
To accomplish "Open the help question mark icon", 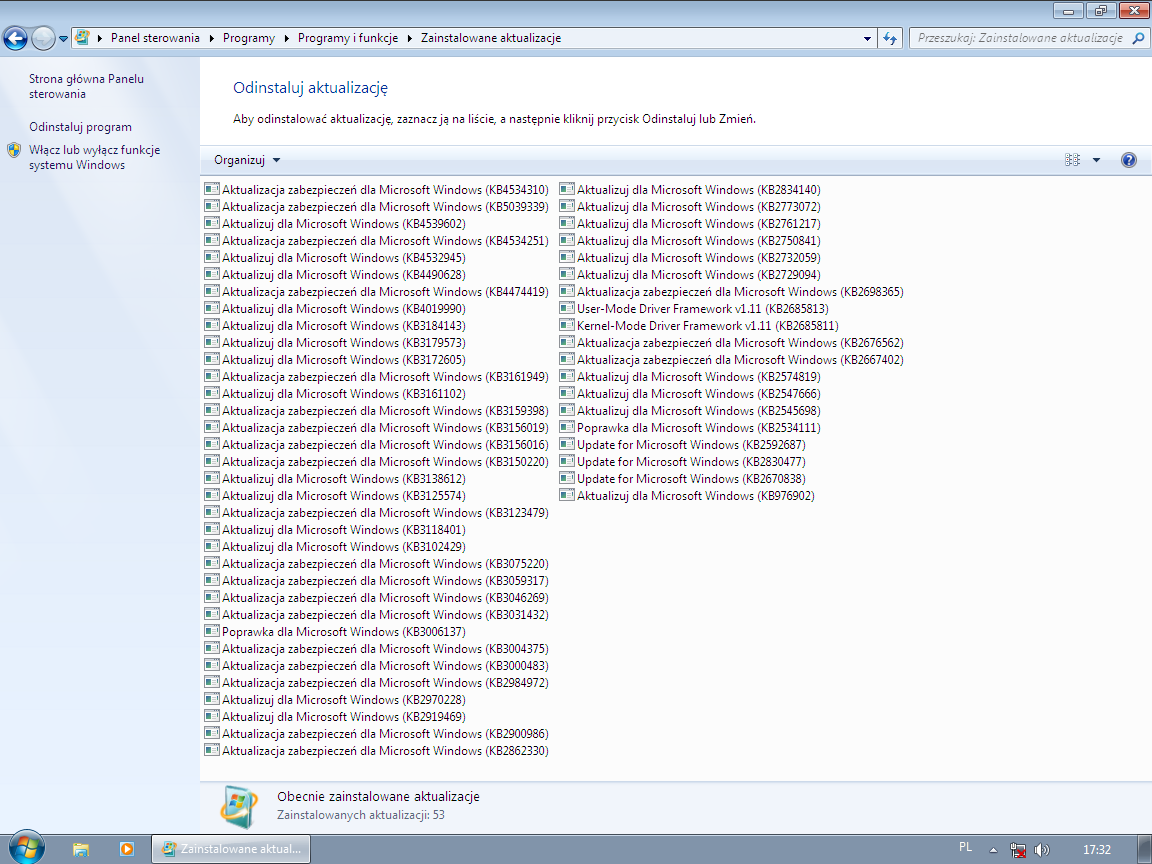I will click(1129, 160).
